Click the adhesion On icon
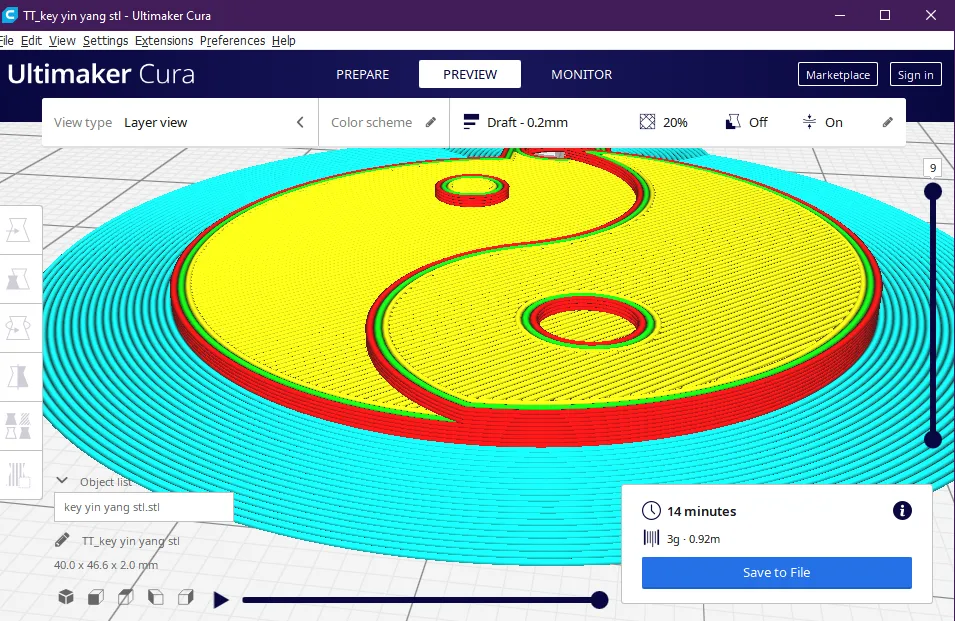 [809, 122]
